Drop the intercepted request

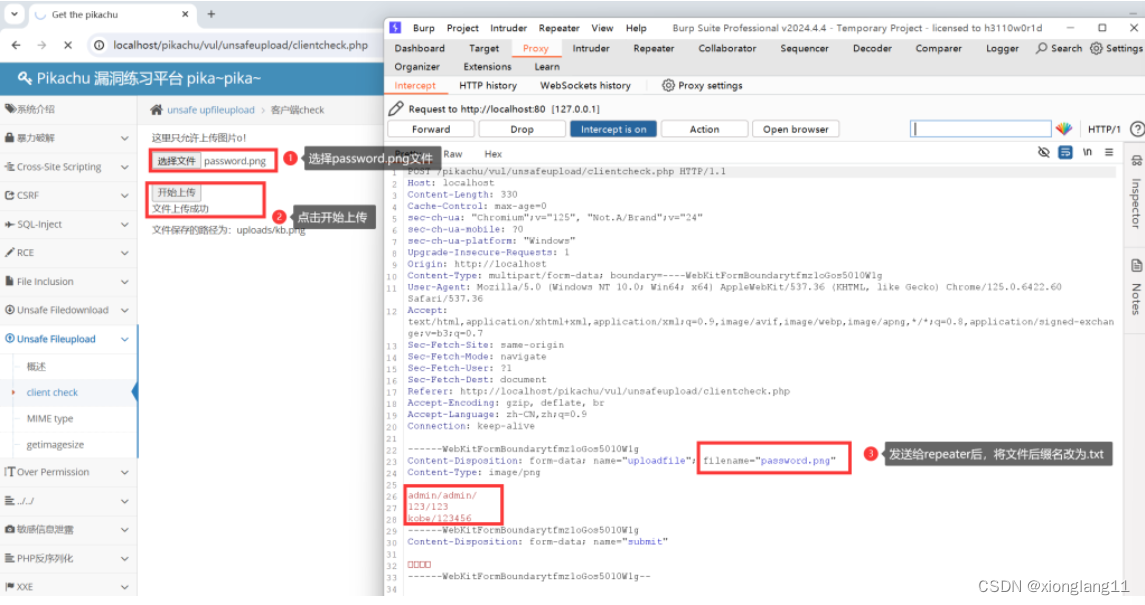click(x=521, y=129)
